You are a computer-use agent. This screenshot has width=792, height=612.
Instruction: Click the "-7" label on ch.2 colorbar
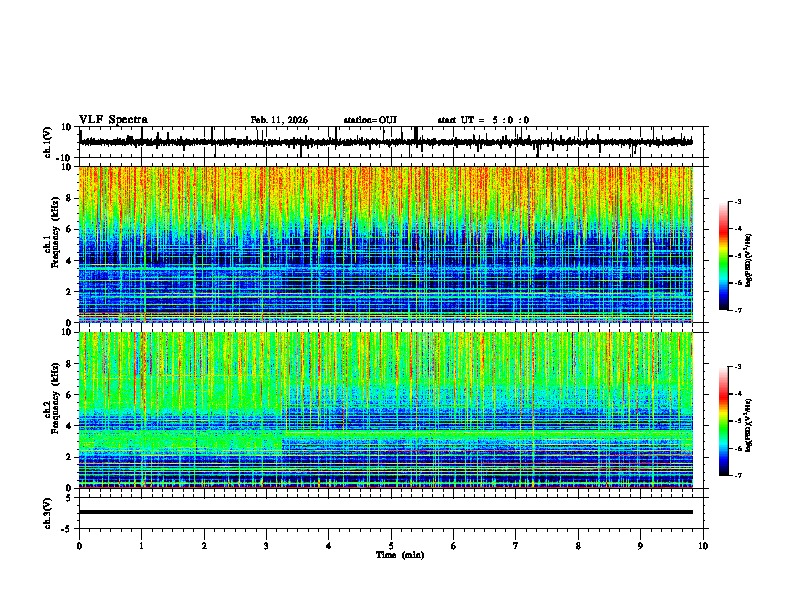[x=738, y=475]
